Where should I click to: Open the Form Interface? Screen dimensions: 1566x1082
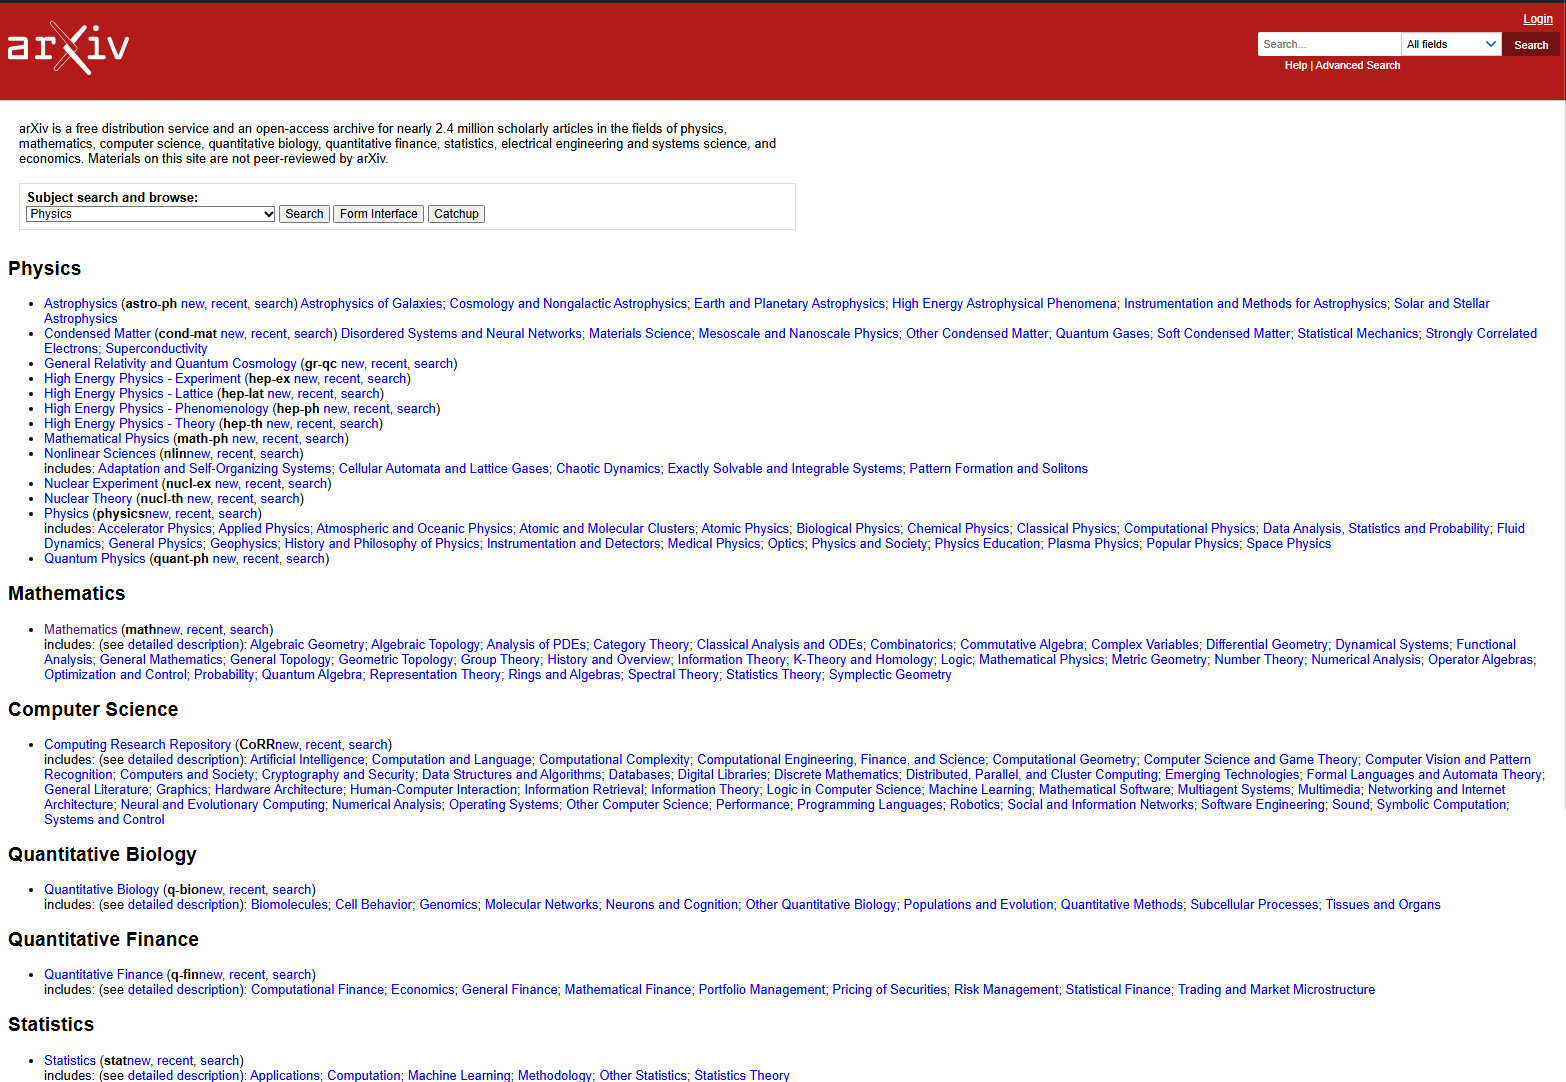tap(377, 213)
